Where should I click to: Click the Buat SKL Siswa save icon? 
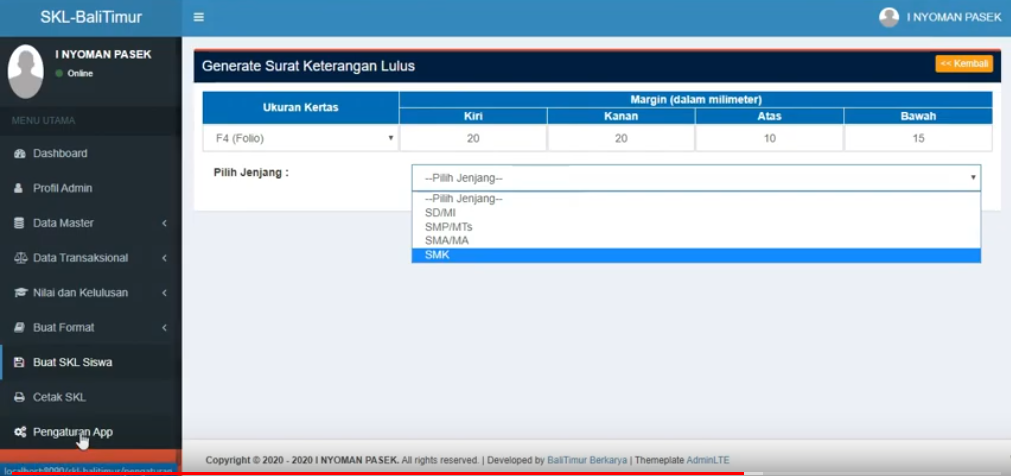coord(19,362)
